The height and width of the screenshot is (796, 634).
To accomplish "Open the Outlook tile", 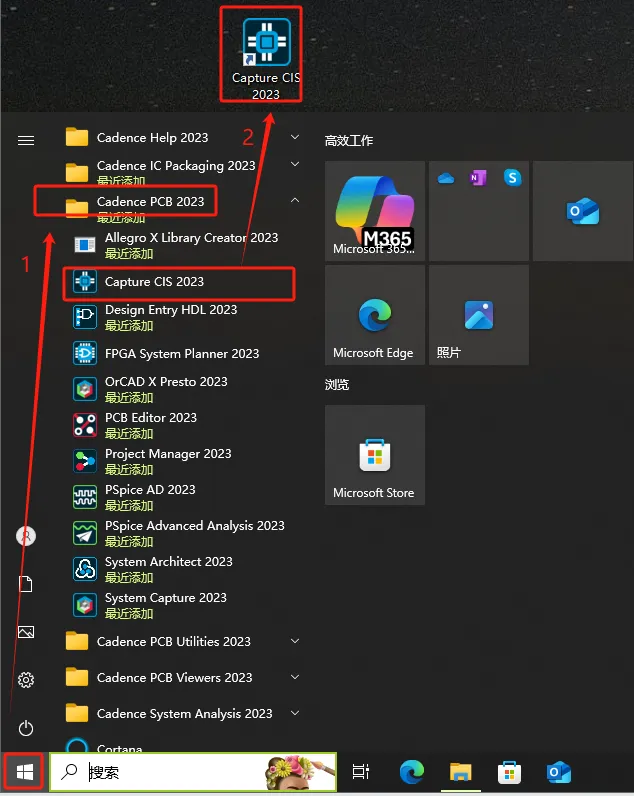I will [583, 211].
